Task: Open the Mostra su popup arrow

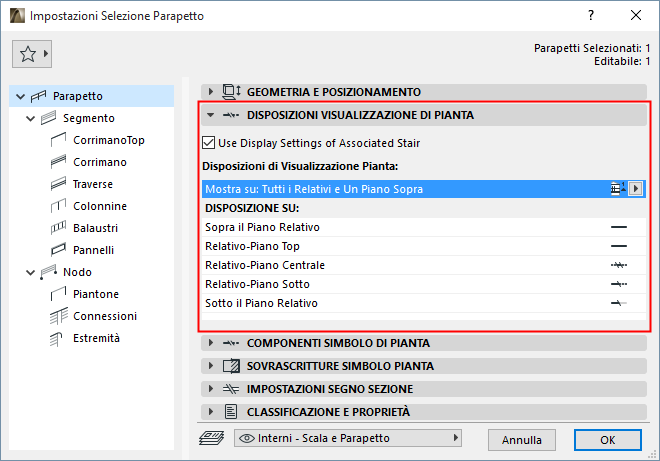Action: click(634, 189)
